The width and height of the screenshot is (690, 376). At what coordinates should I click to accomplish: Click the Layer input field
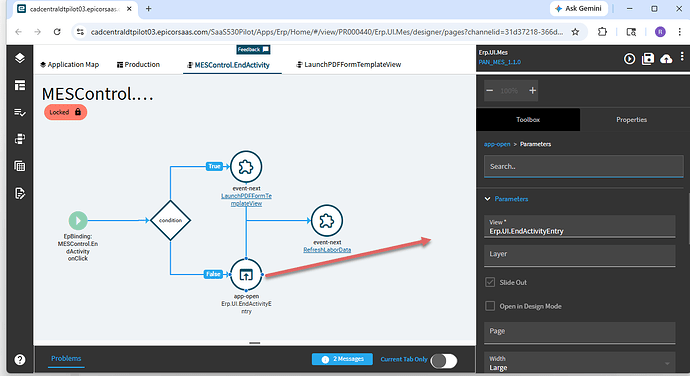(580, 255)
